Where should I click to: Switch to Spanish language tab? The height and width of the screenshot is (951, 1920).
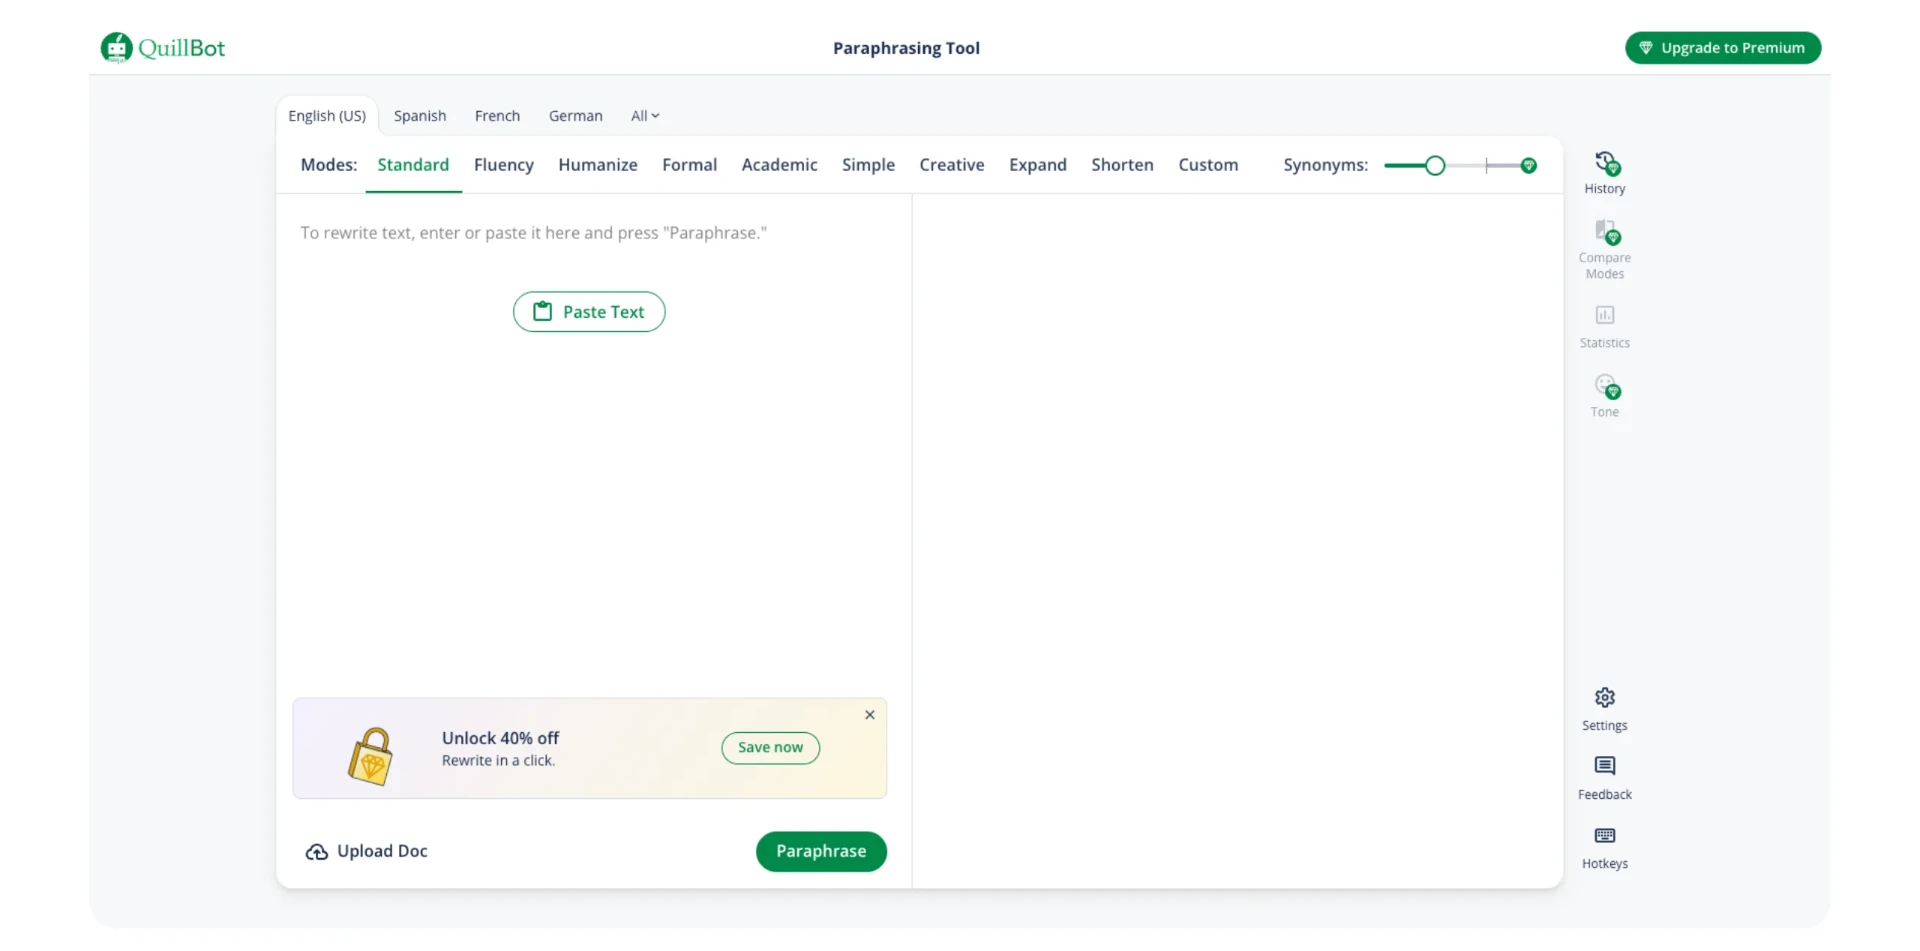(x=420, y=116)
